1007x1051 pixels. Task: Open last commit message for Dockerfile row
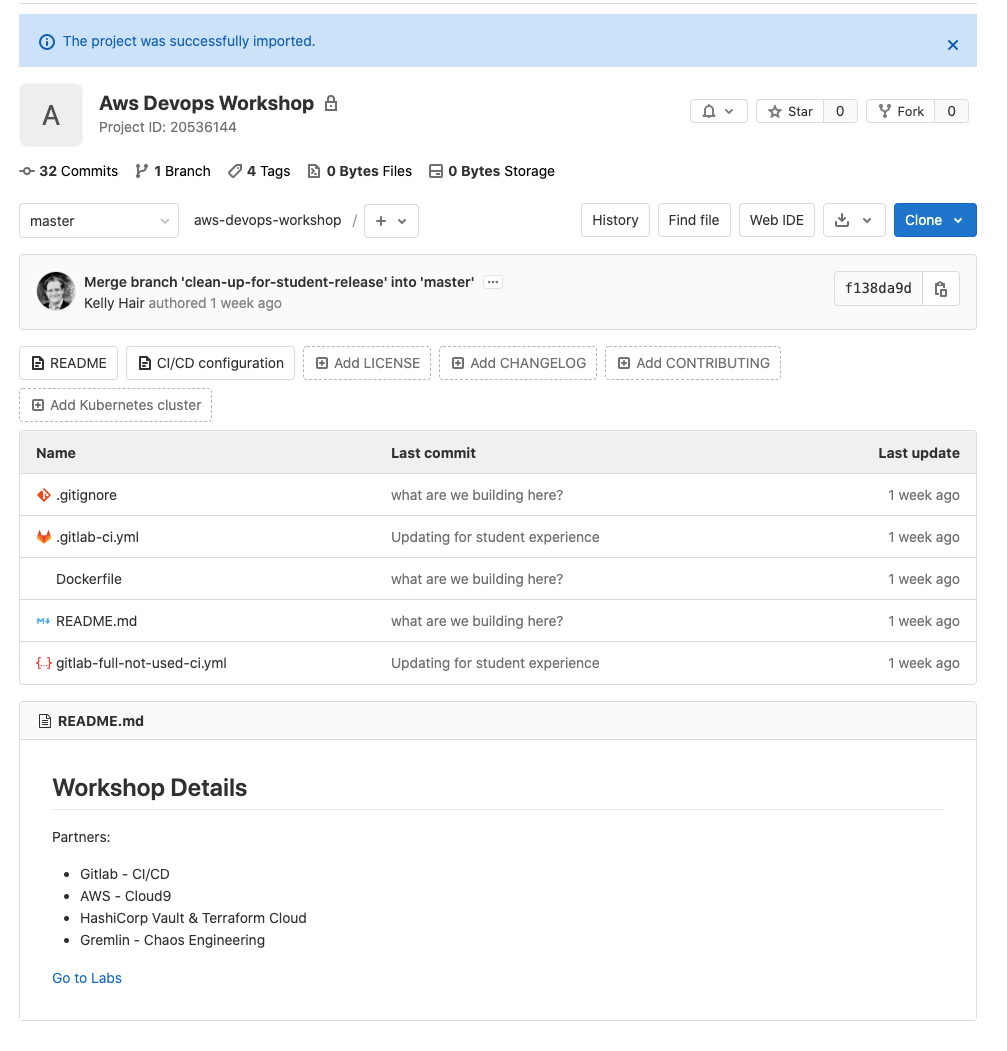coord(477,579)
